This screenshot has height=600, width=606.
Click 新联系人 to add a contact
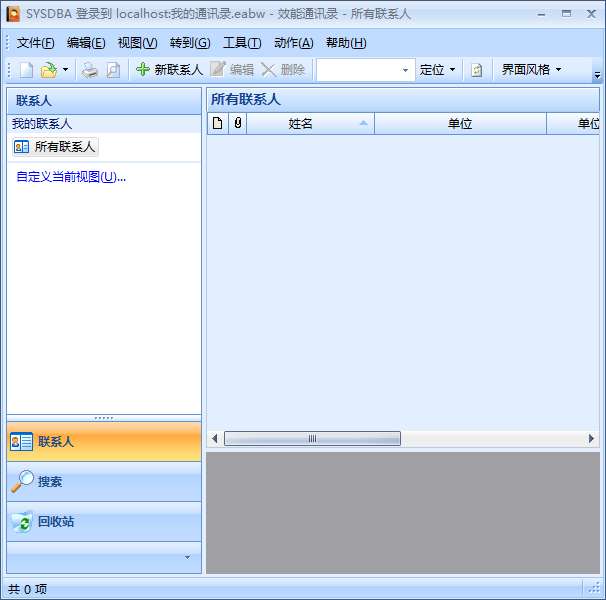pyautogui.click(x=170, y=70)
